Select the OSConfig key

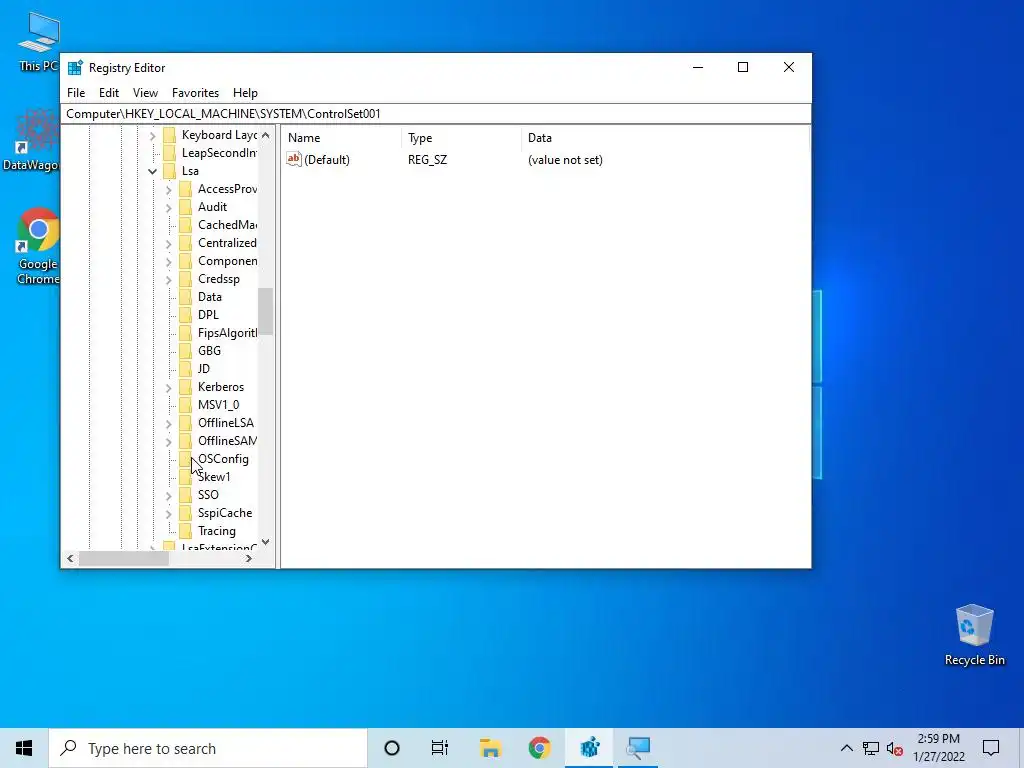[x=223, y=459]
